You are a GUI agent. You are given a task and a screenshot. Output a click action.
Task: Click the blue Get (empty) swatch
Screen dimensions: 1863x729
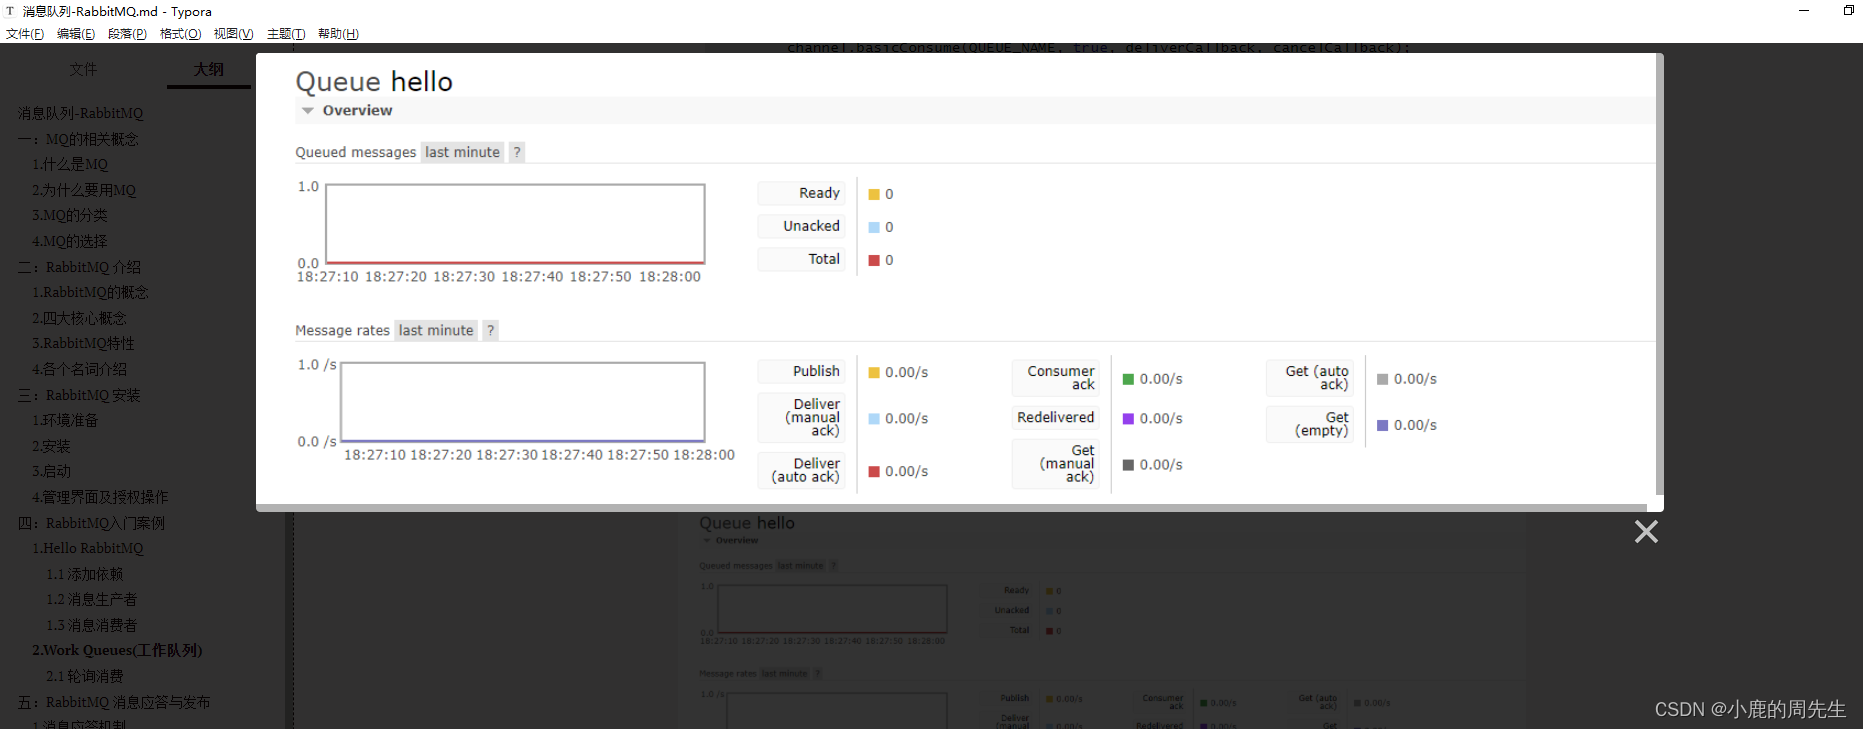[1382, 425]
